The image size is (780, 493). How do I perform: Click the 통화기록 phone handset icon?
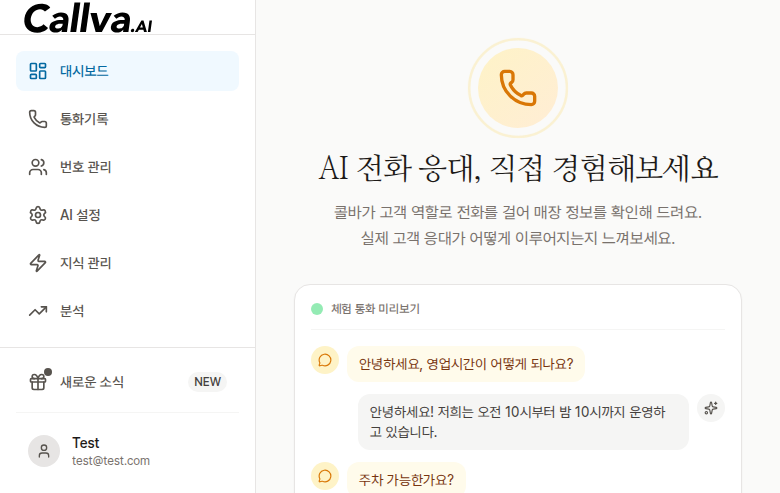click(38, 119)
